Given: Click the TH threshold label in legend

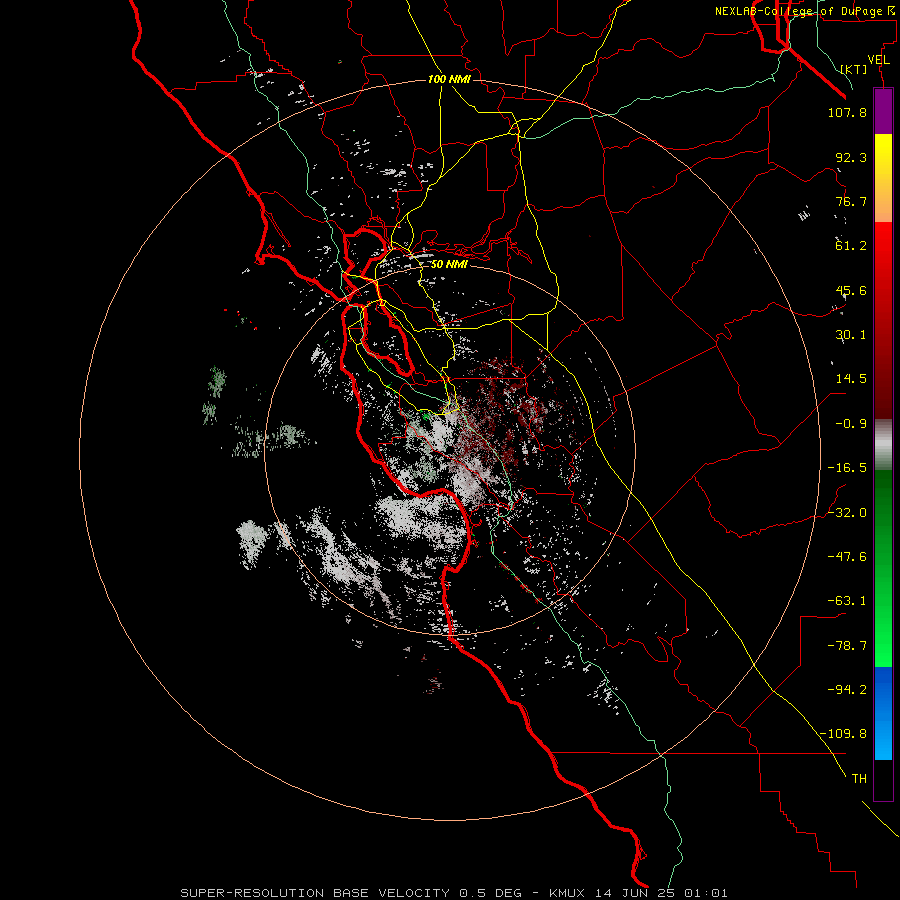Looking at the screenshot, I should click(x=859, y=779).
